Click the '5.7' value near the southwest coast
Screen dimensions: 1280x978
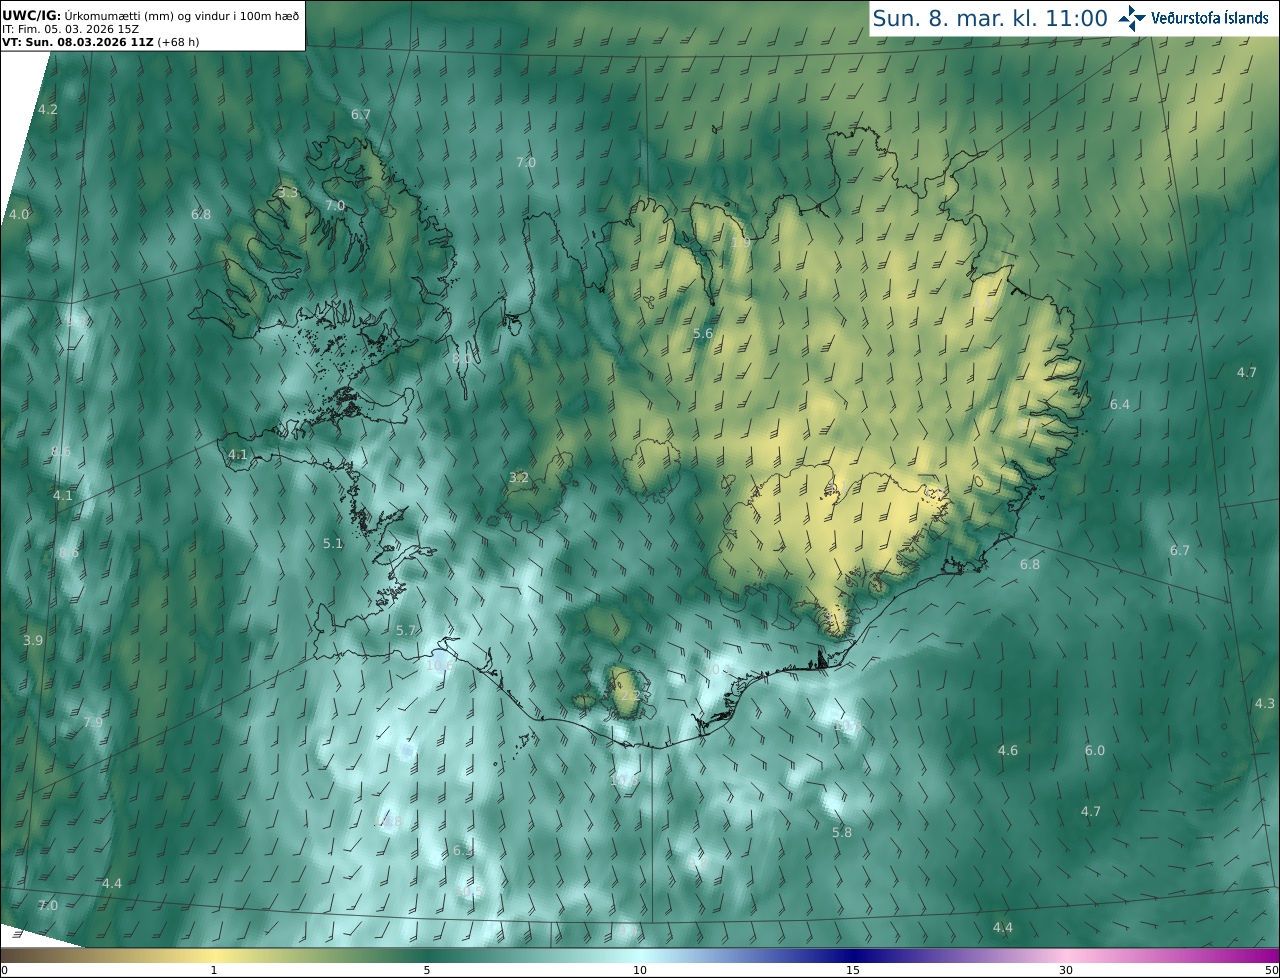pyautogui.click(x=406, y=630)
